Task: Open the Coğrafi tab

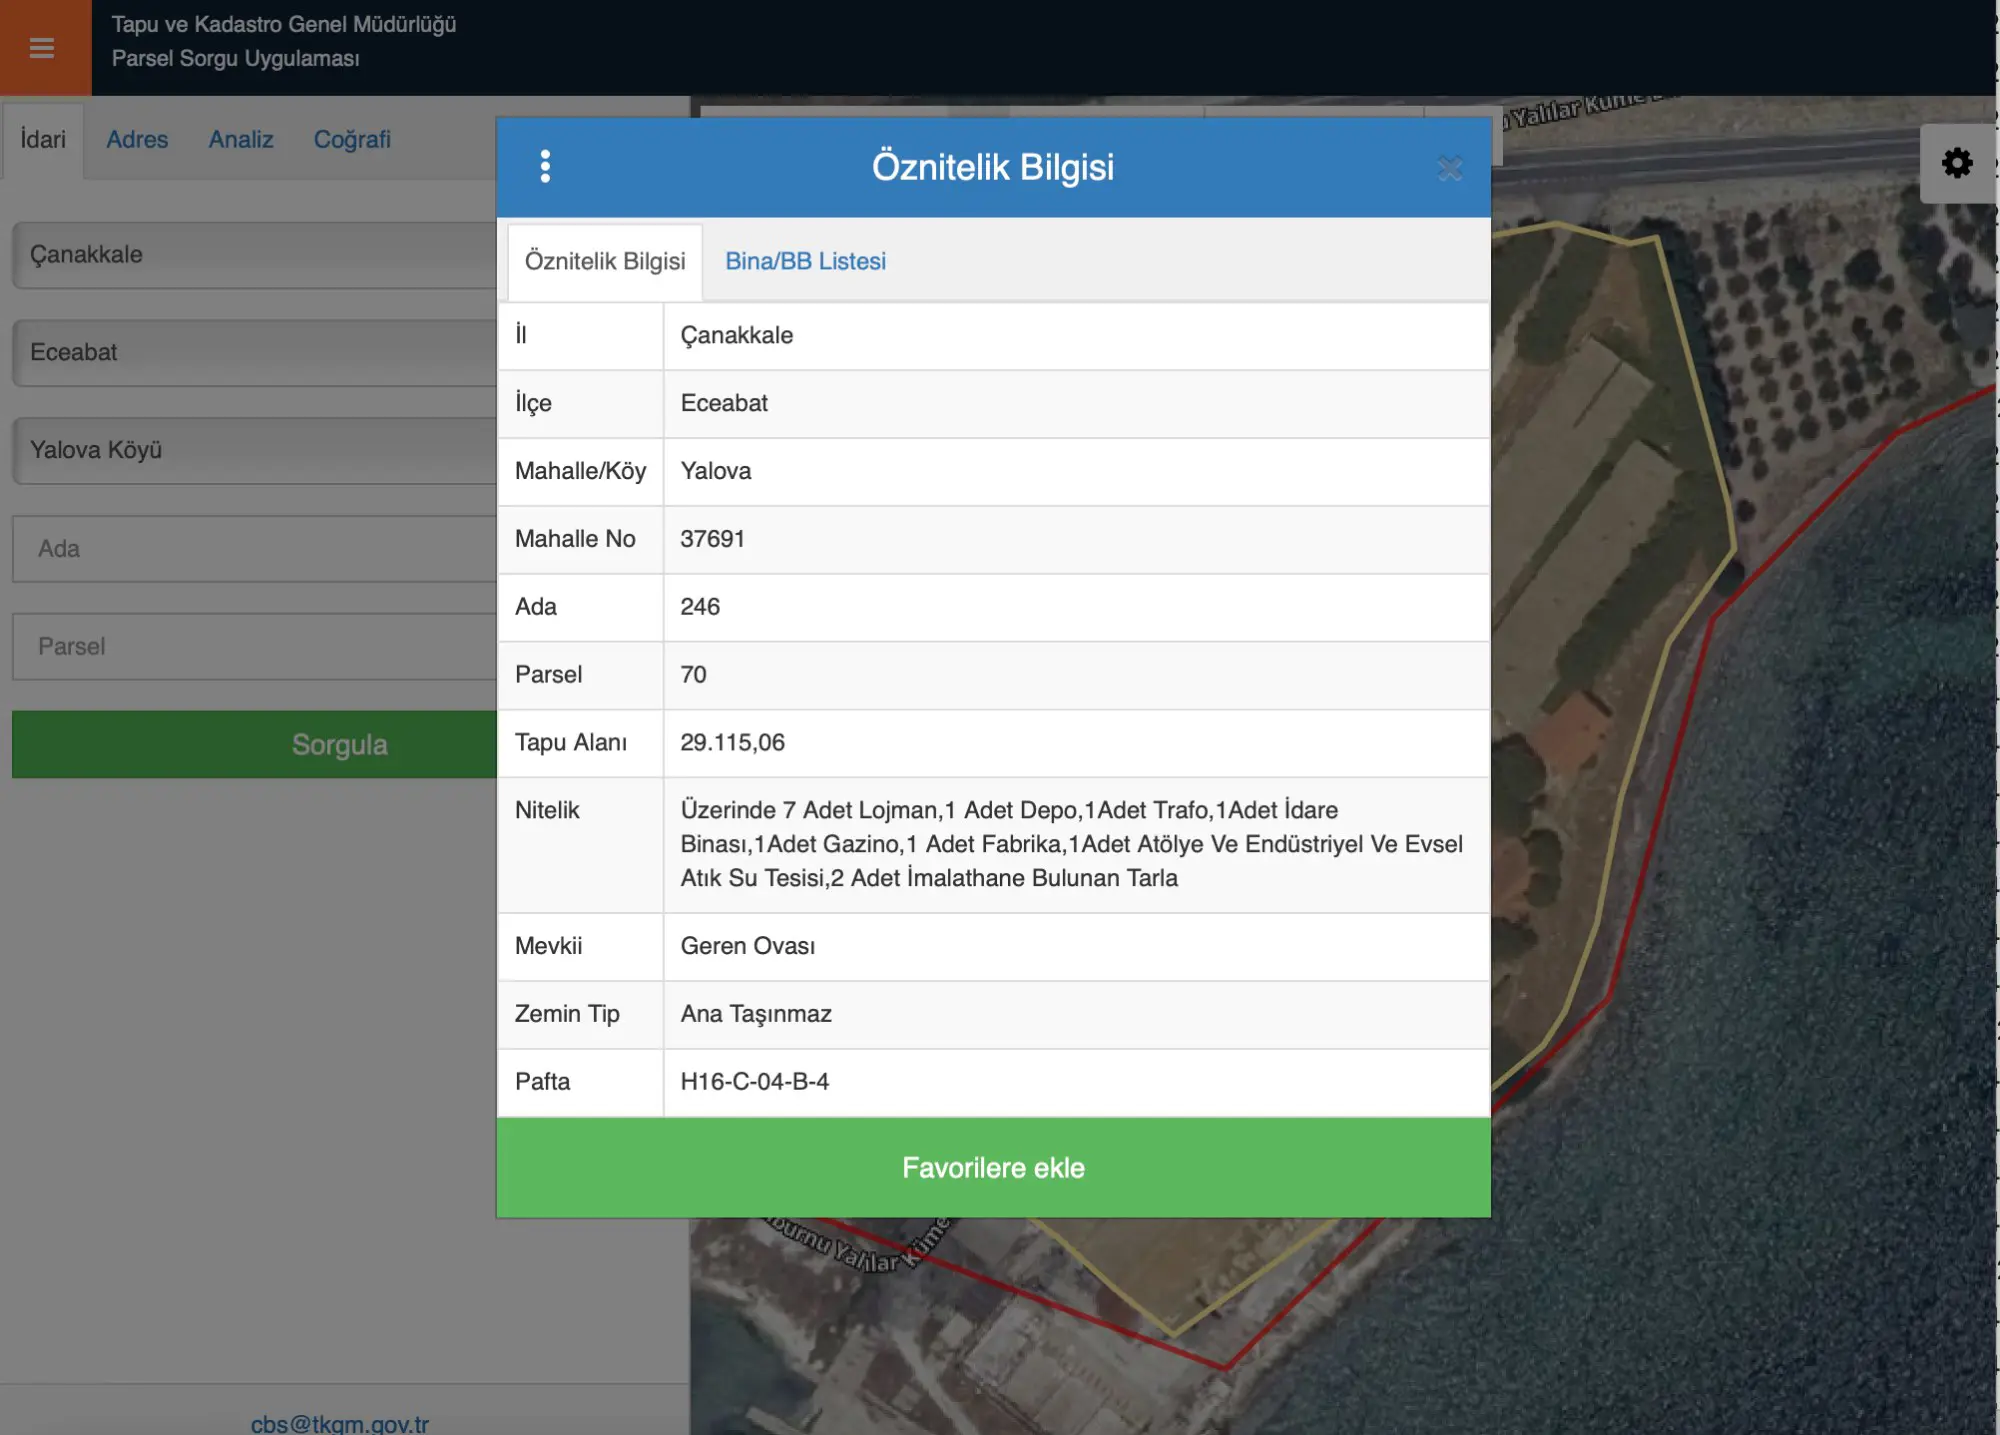Action: coord(352,140)
